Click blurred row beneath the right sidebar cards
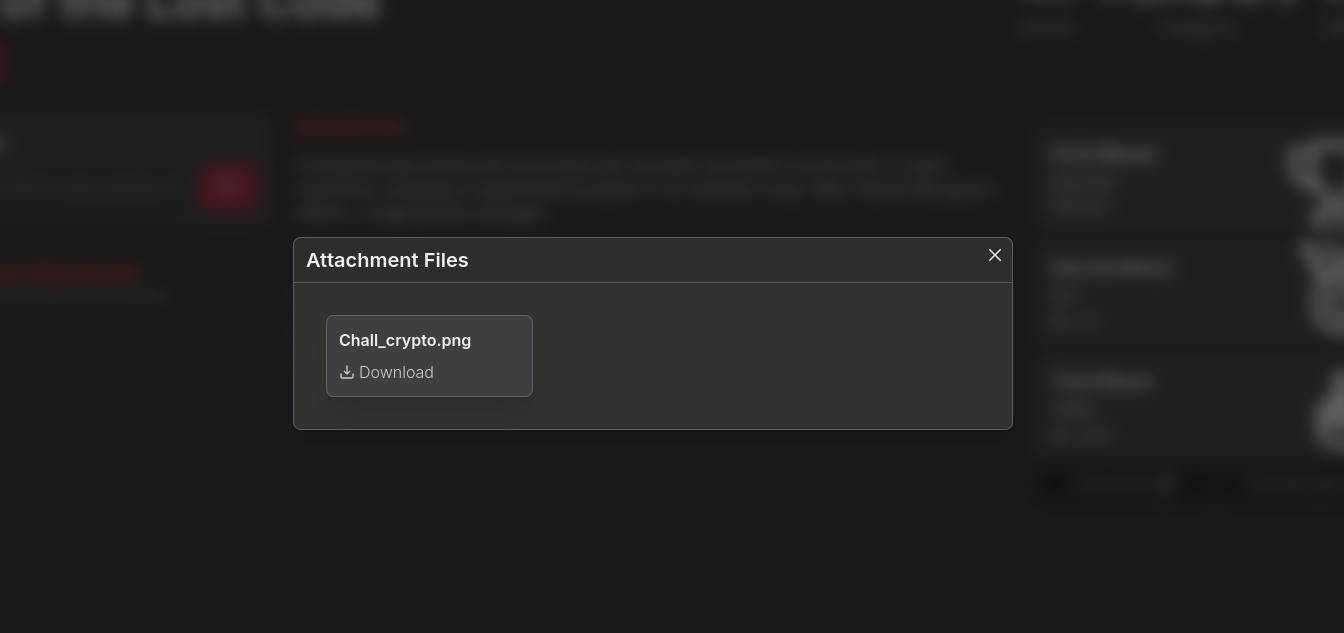The height and width of the screenshot is (633, 1344). click(x=1190, y=485)
